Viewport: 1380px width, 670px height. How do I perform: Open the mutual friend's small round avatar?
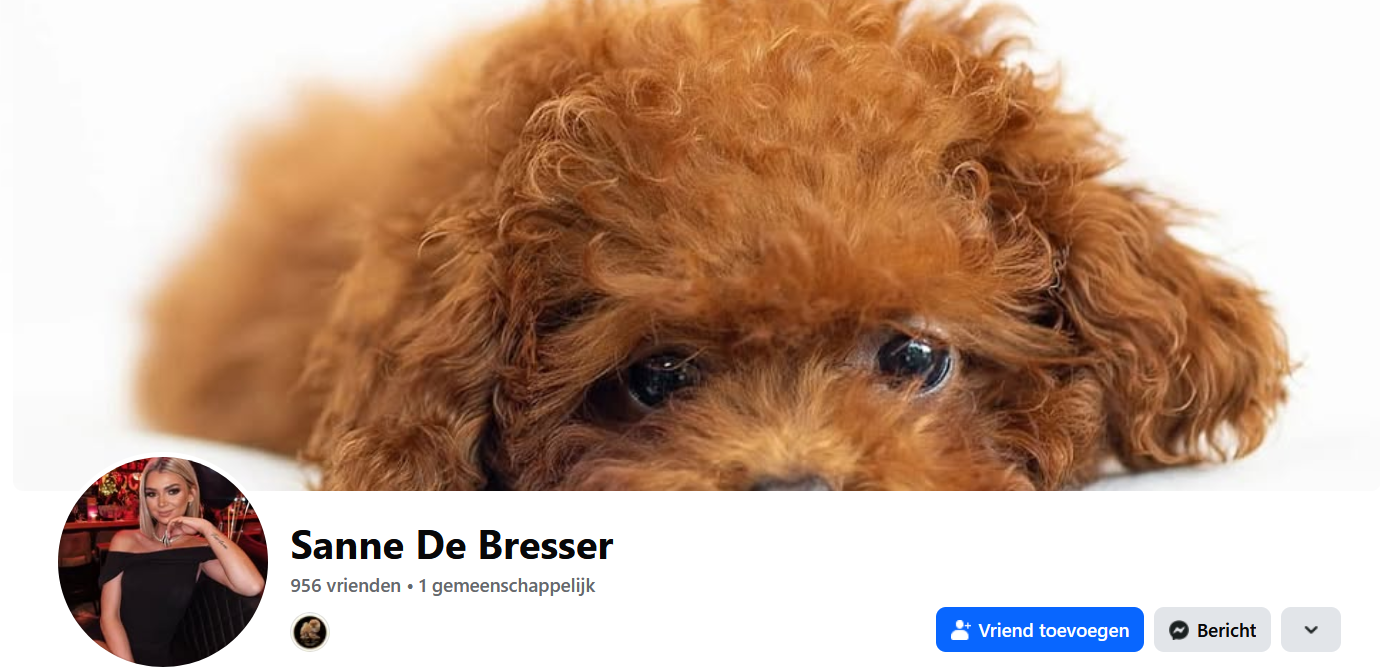310,631
